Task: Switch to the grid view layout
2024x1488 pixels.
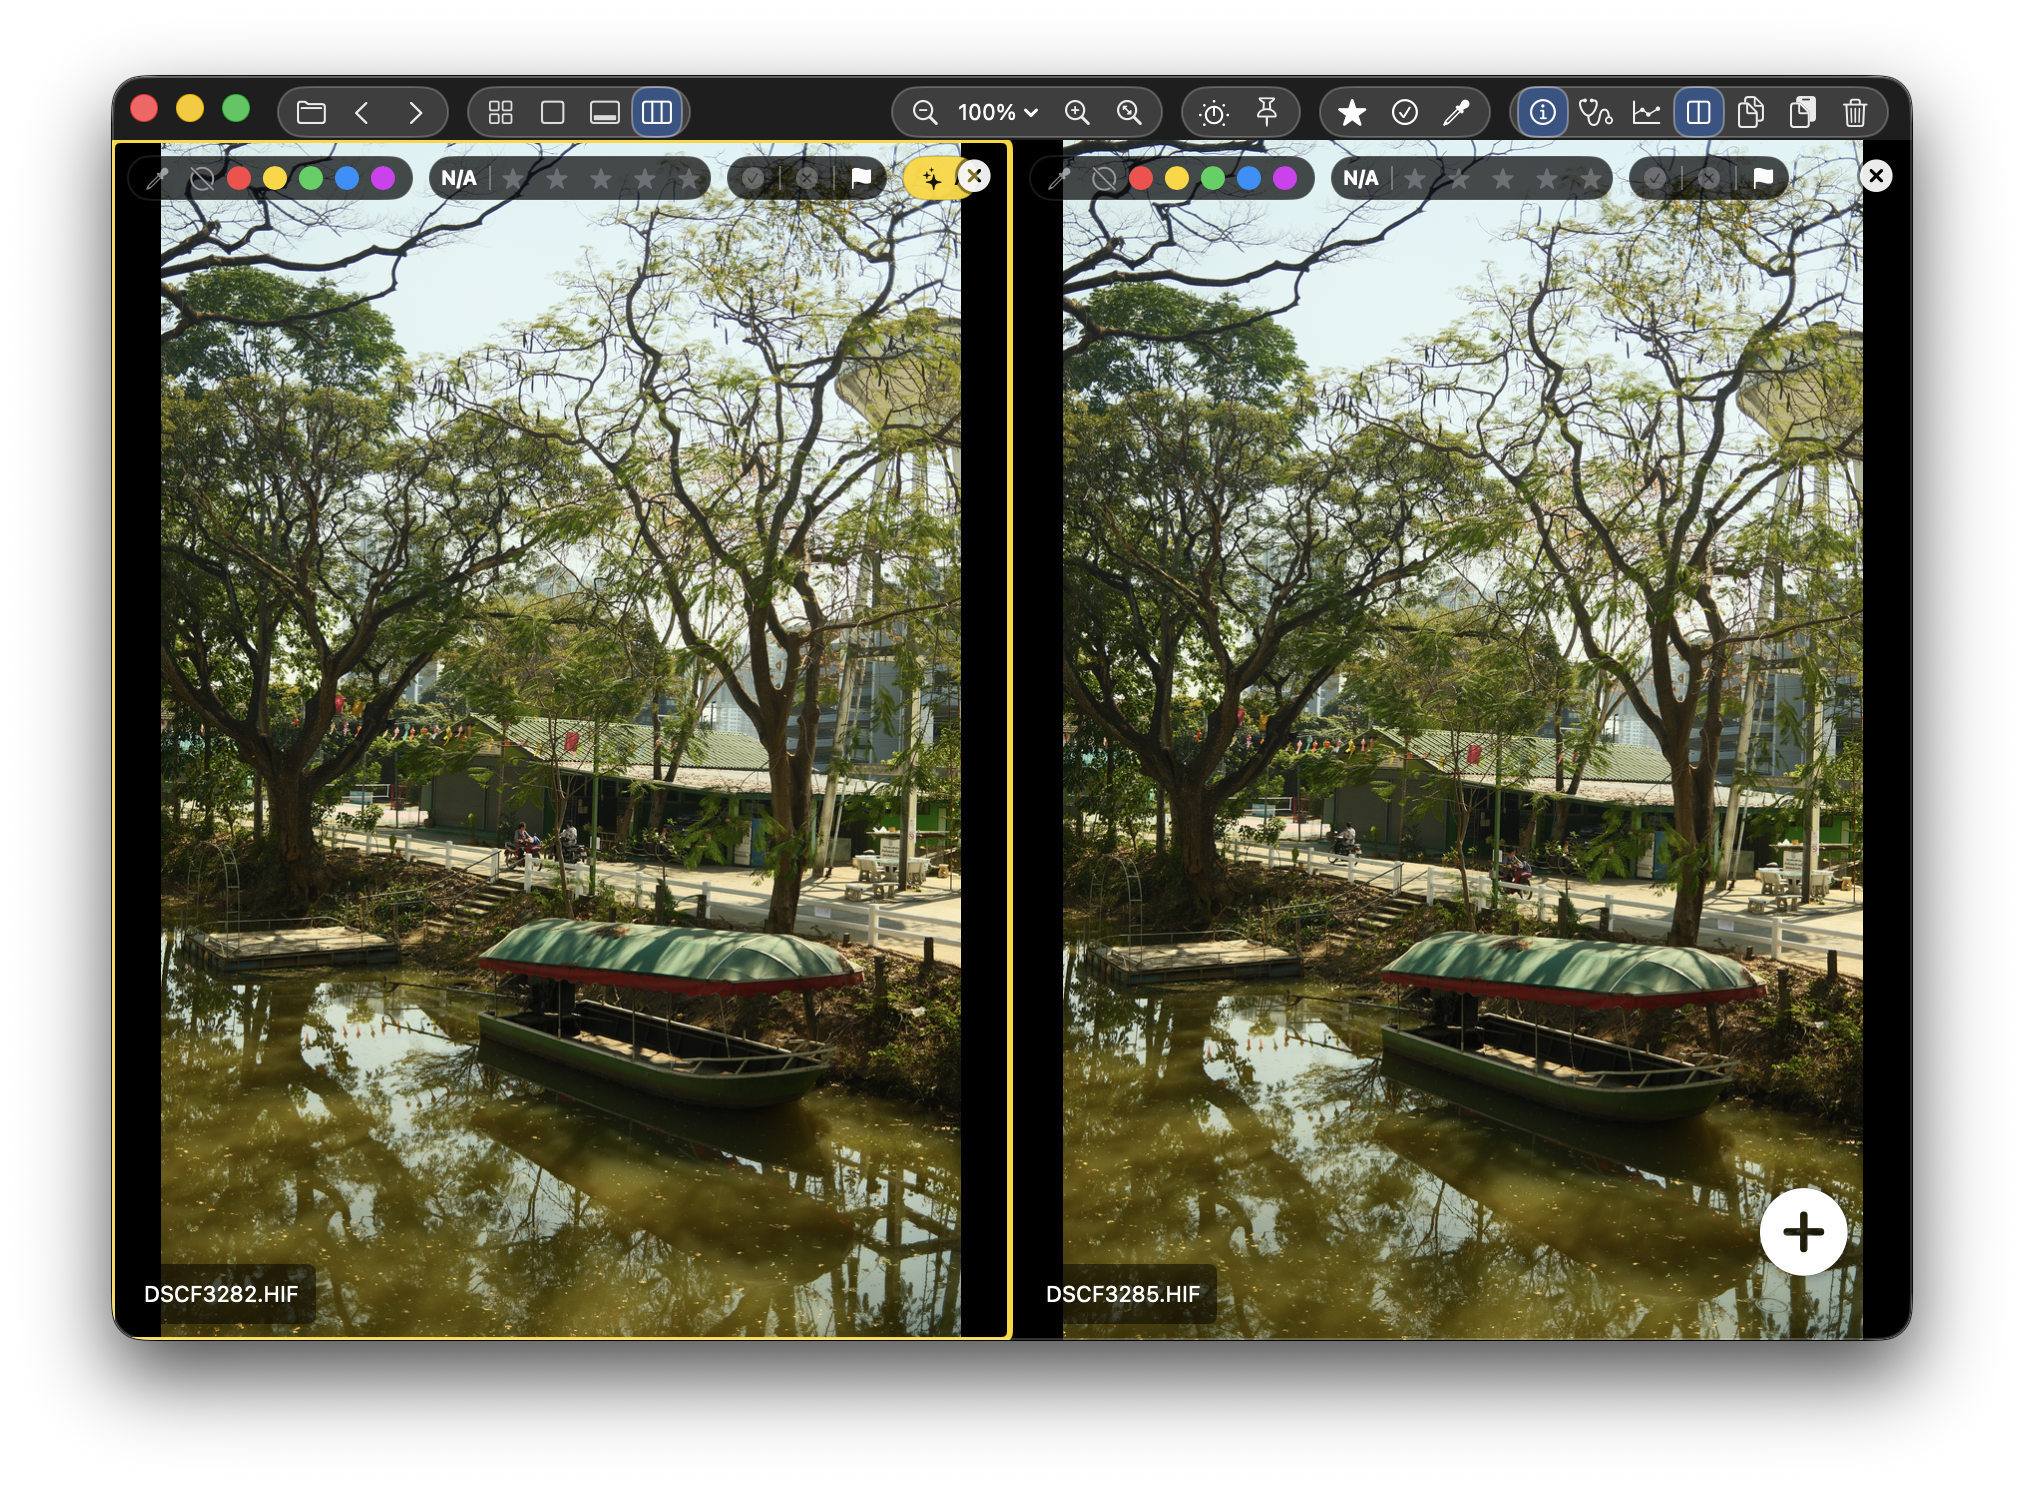Action: pos(500,112)
